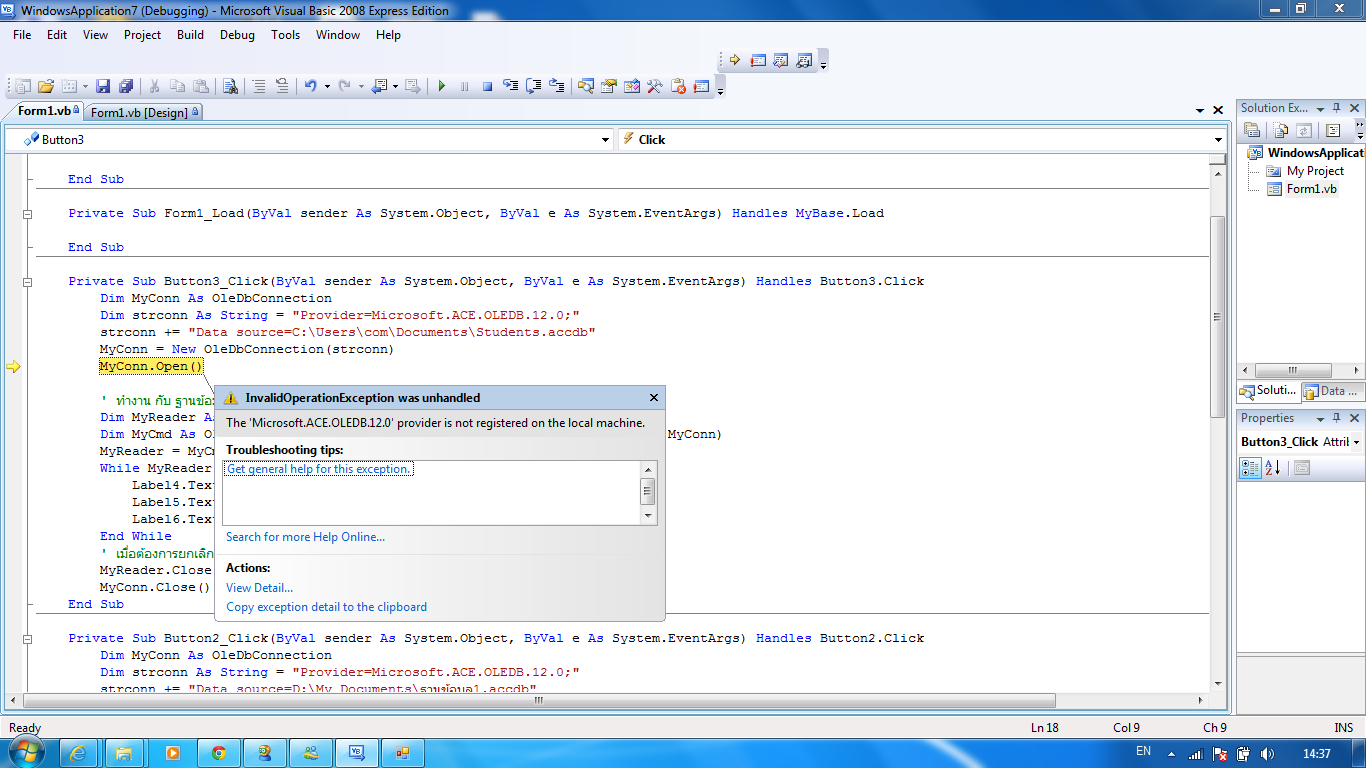Click the code editor horizontal scrollbar thumb
Viewport: 1366px width, 768px height.
click(540, 701)
